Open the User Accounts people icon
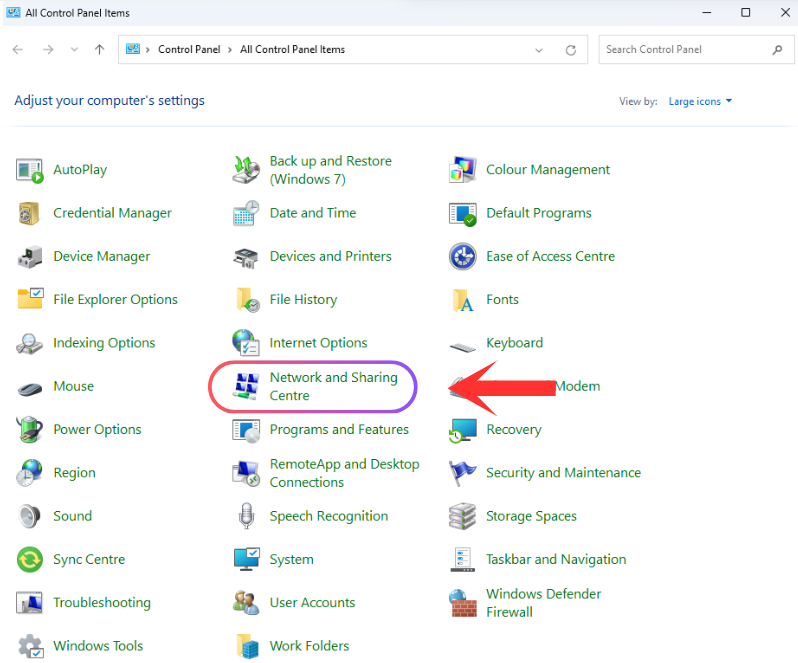 point(246,602)
